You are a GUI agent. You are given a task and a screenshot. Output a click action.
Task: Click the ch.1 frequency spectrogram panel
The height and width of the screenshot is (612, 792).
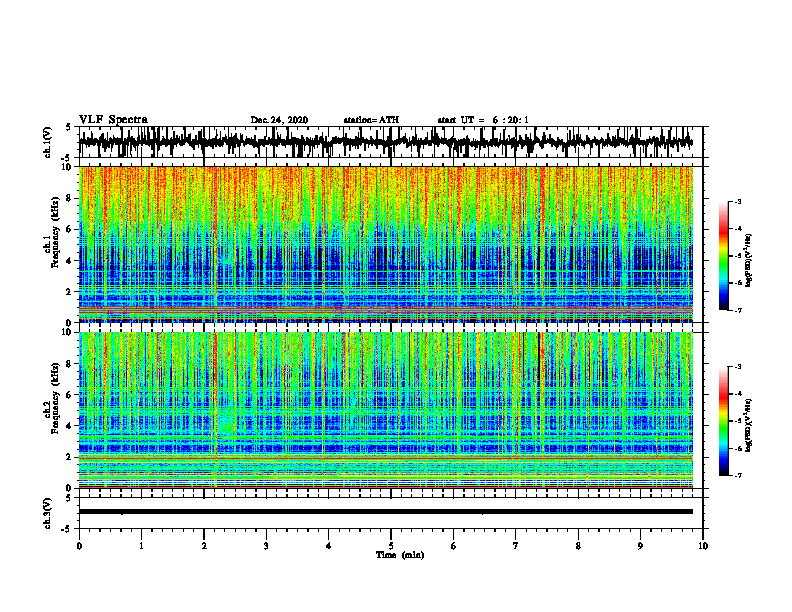click(385, 244)
